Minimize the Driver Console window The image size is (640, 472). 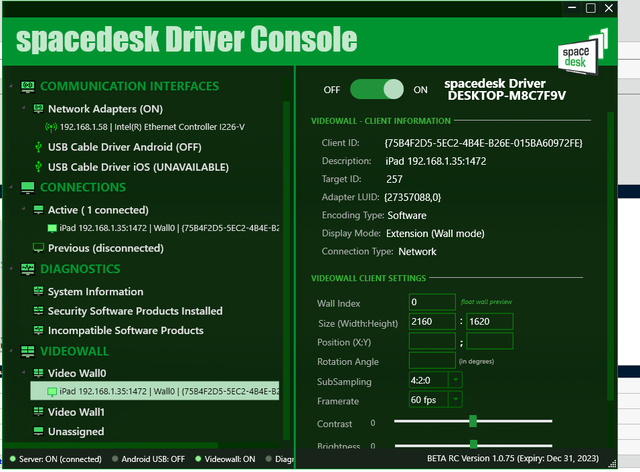click(x=572, y=8)
